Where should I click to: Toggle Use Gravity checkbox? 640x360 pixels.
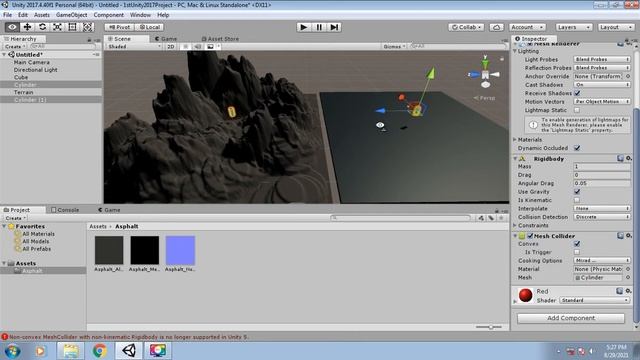577,191
